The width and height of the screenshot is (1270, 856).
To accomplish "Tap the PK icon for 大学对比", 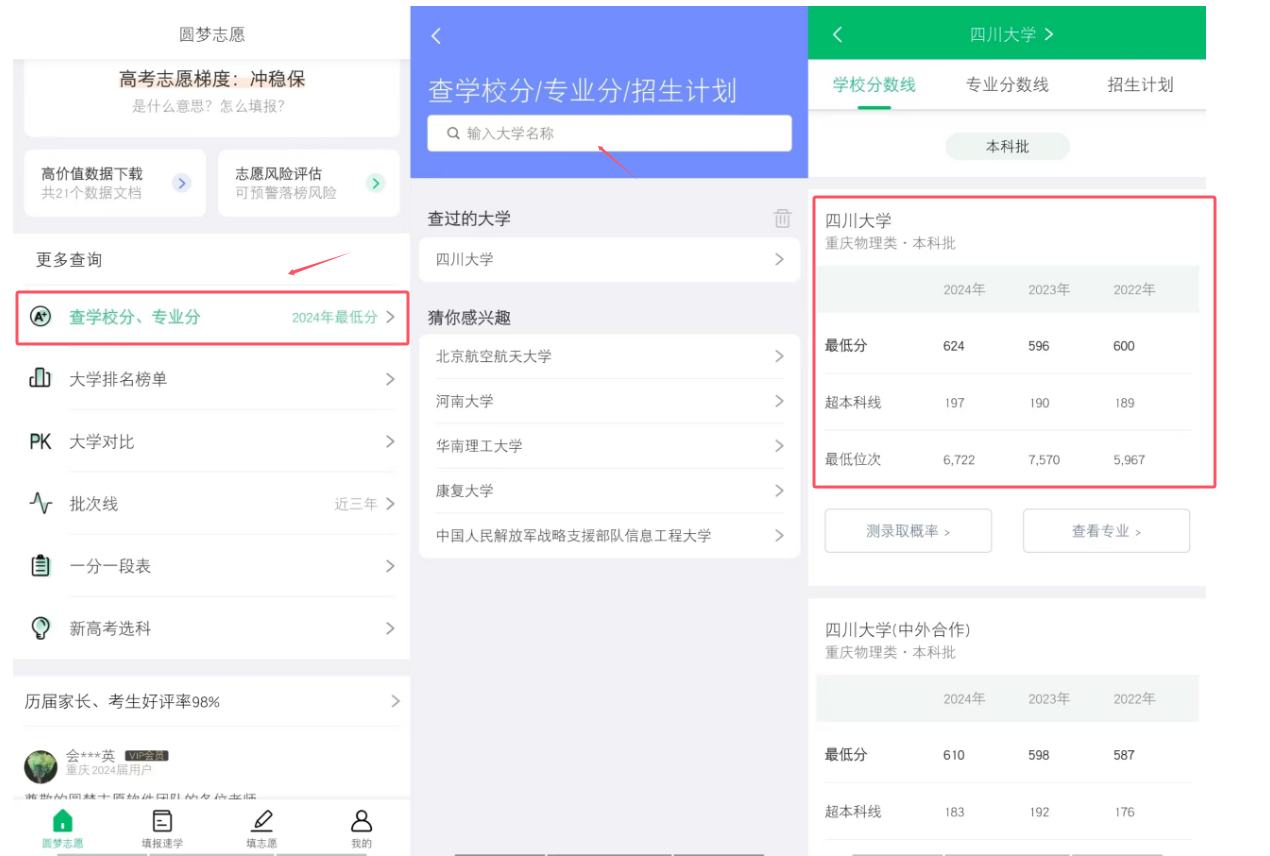I will 40,441.
